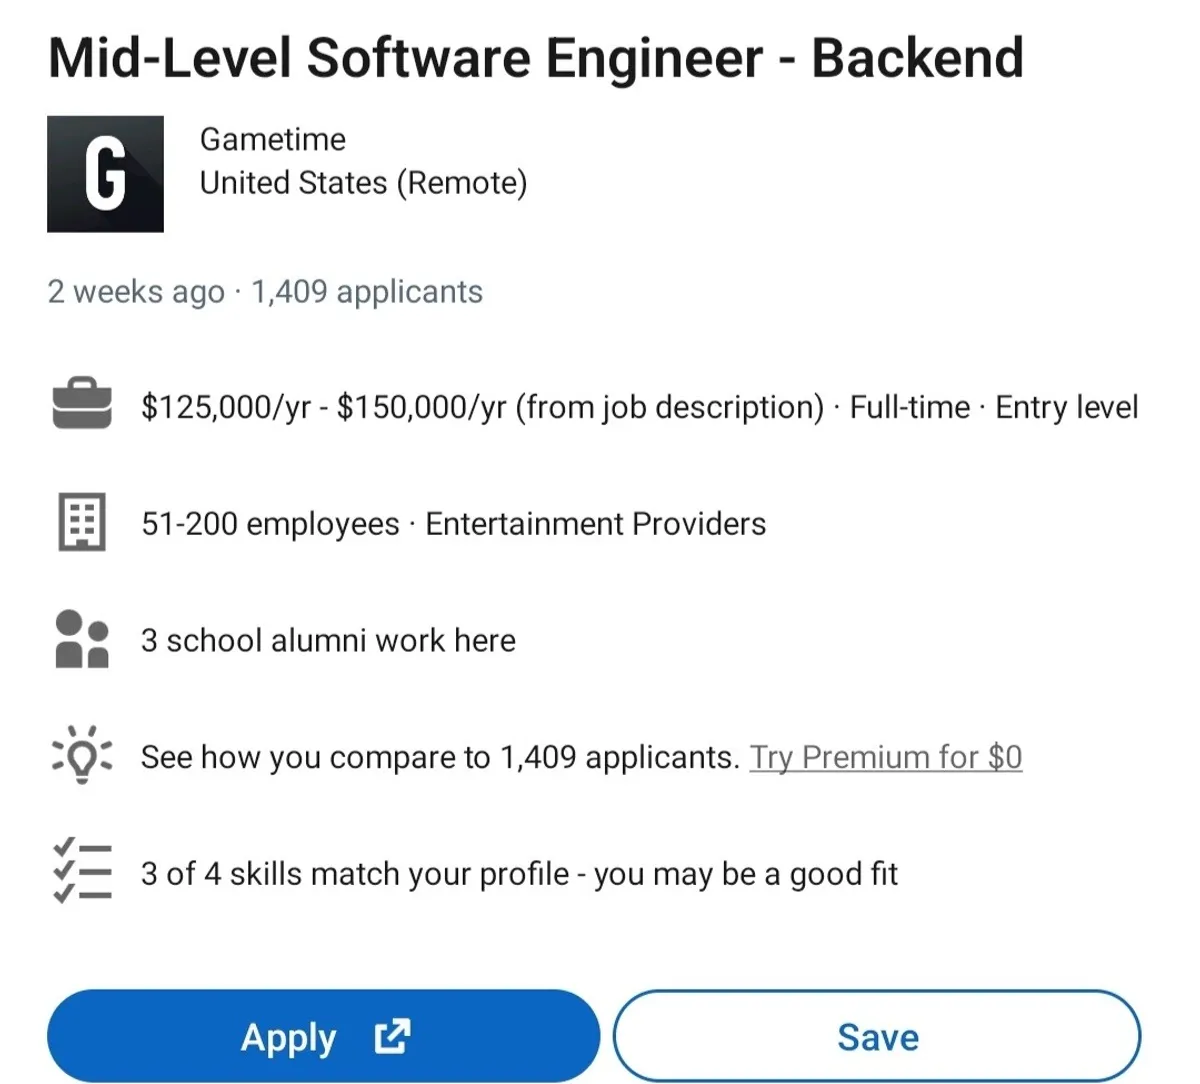1200x1084 pixels.
Task: Click the 51-200 employees text
Action: click(270, 524)
